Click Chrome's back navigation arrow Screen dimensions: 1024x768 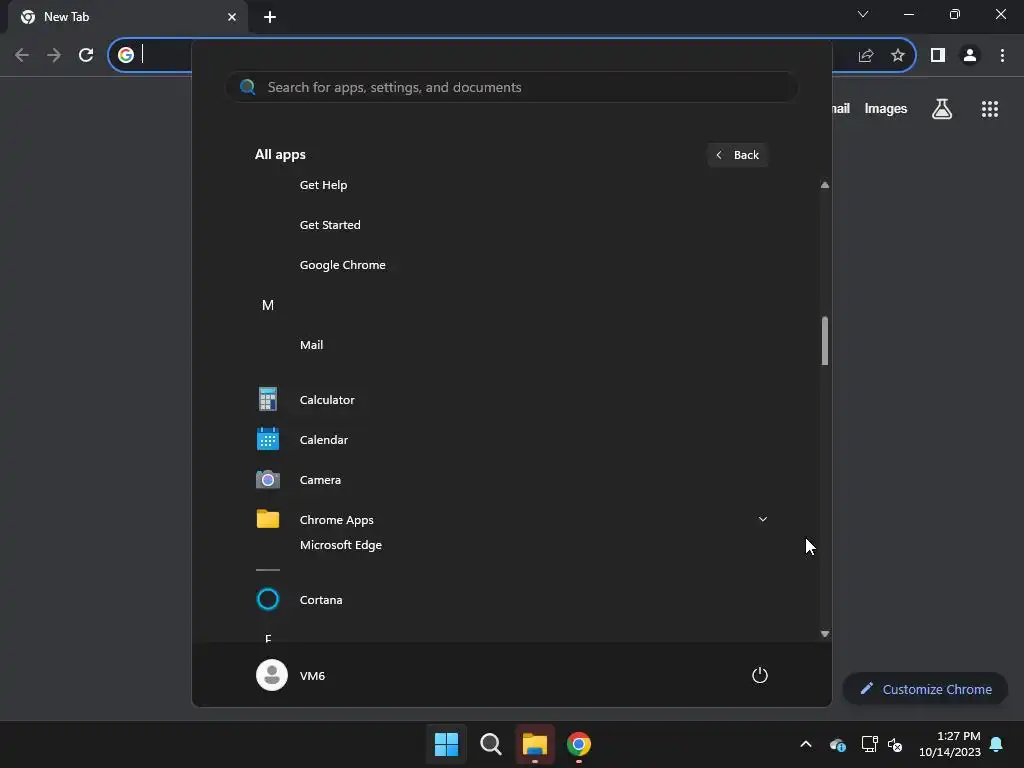click(22, 55)
